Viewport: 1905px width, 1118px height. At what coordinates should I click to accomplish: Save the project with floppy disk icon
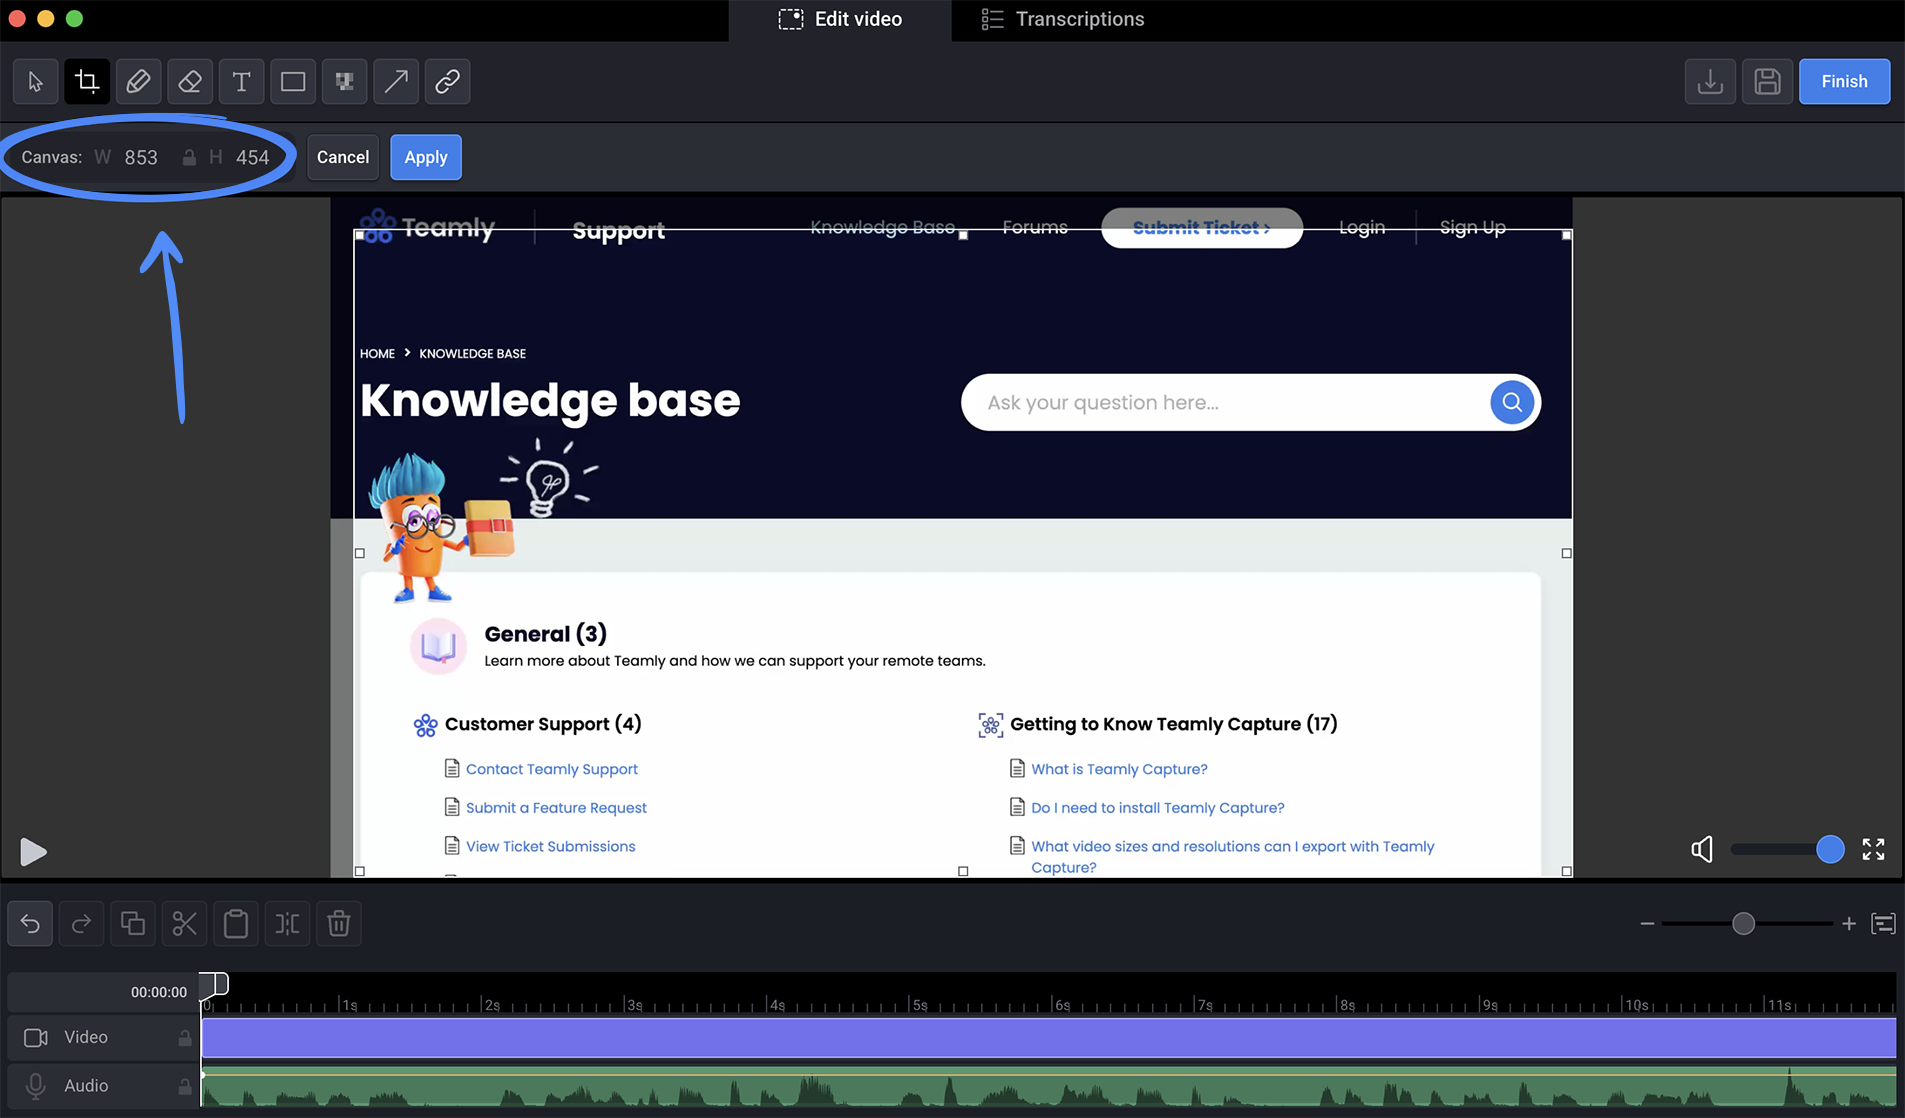tap(1767, 81)
